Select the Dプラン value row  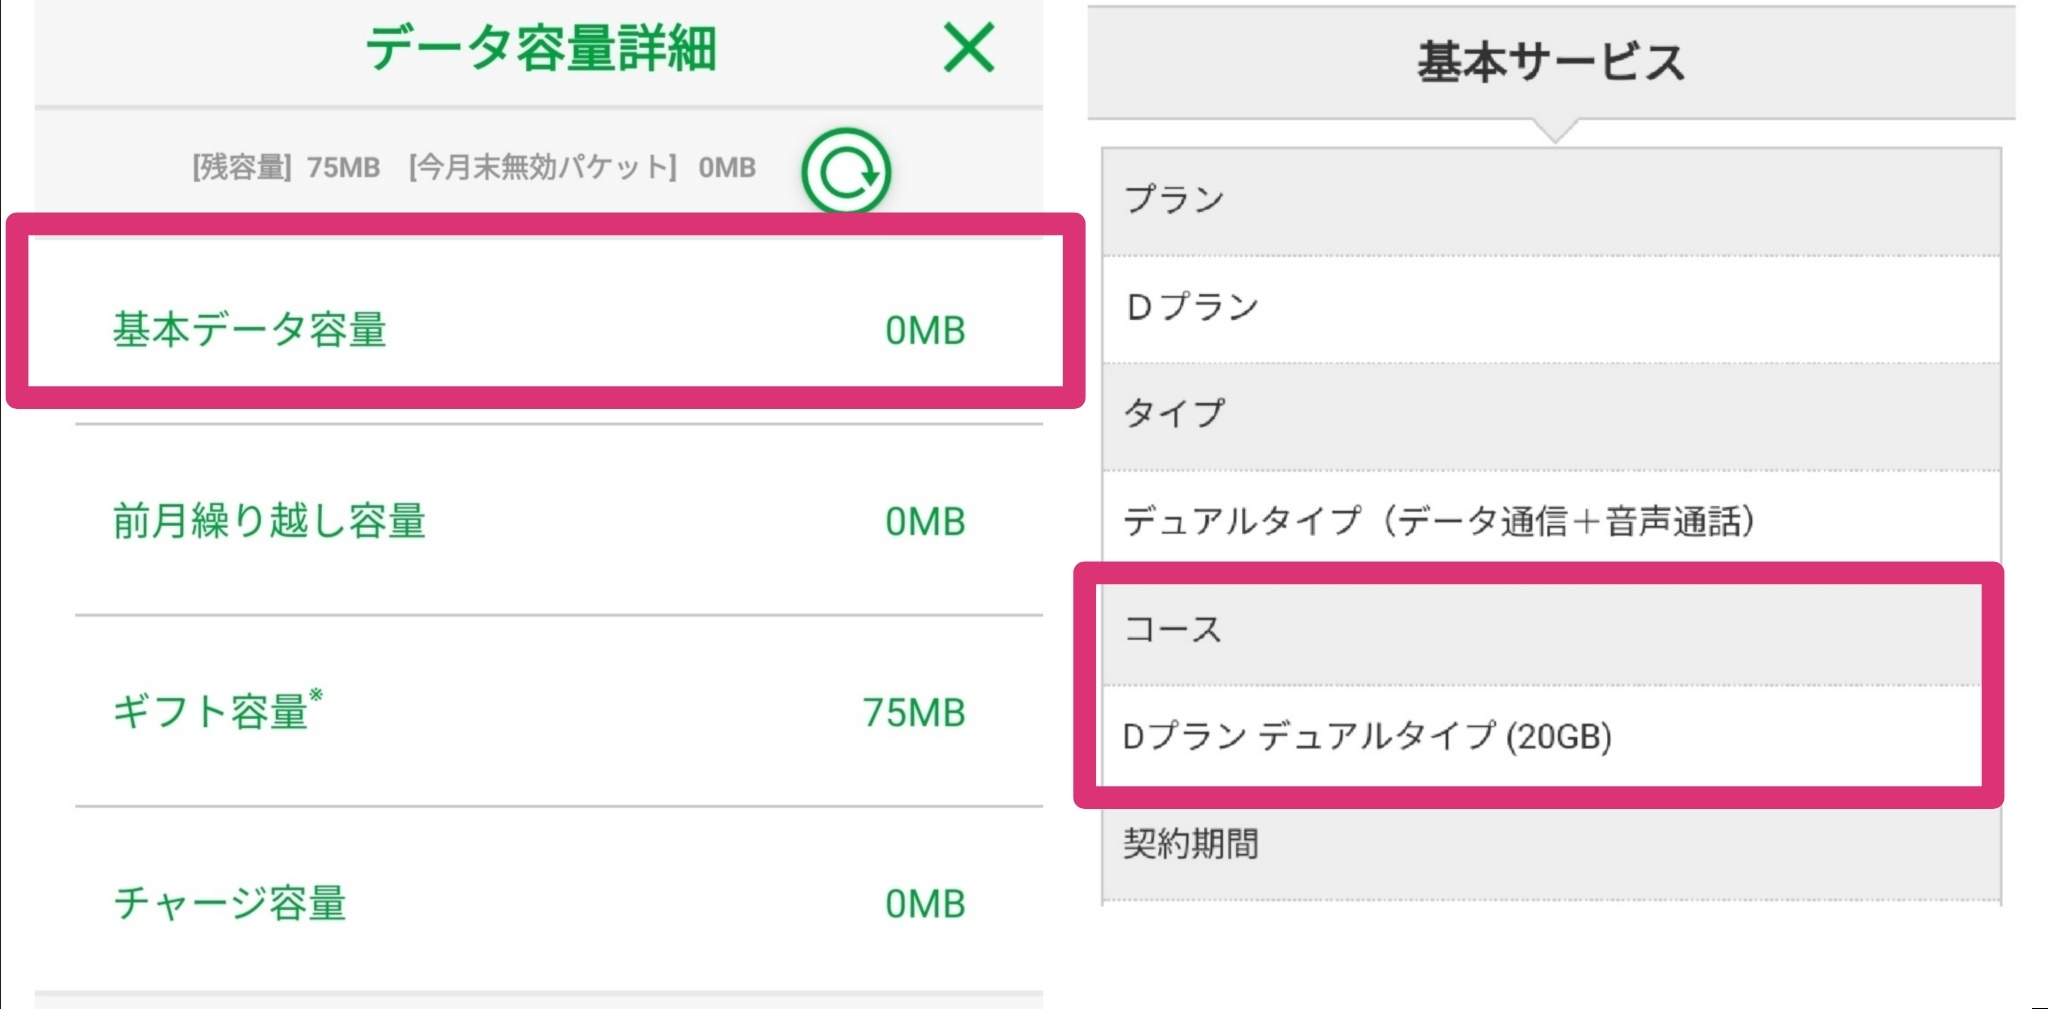tap(1192, 307)
